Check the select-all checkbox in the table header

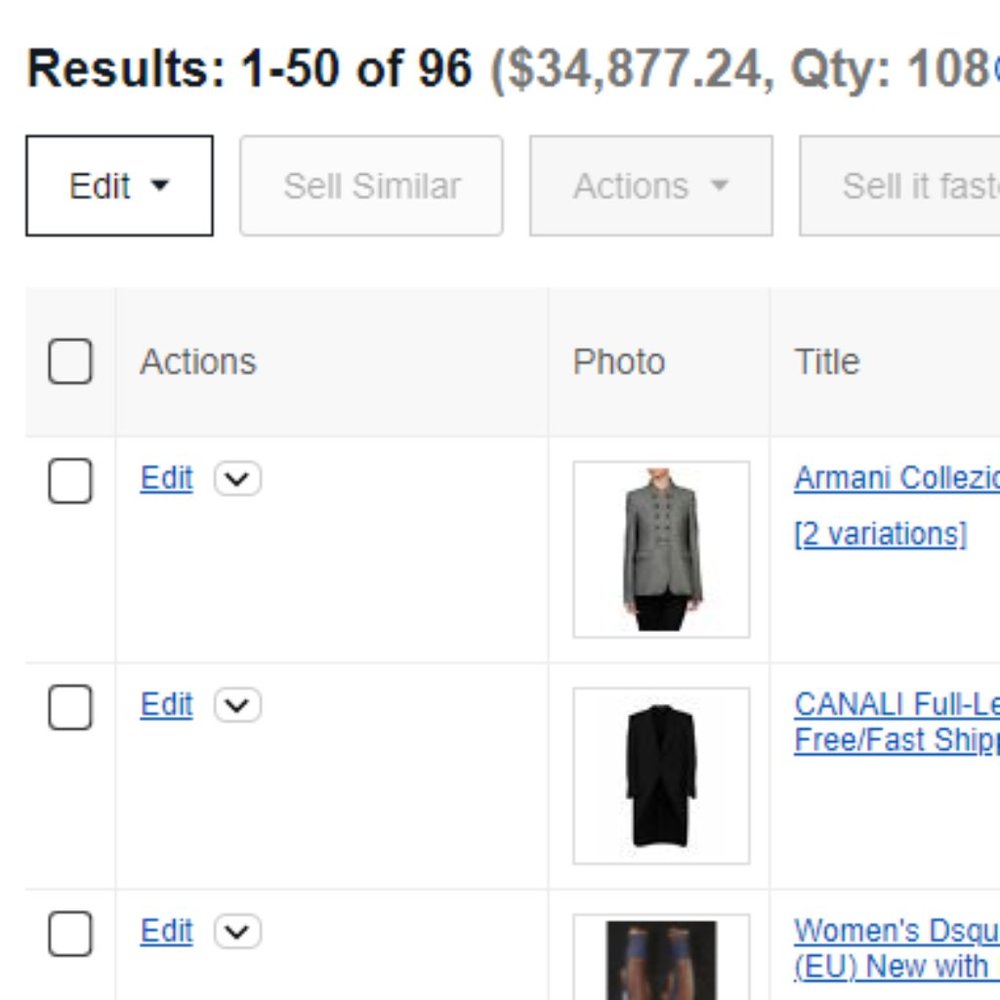tap(69, 362)
